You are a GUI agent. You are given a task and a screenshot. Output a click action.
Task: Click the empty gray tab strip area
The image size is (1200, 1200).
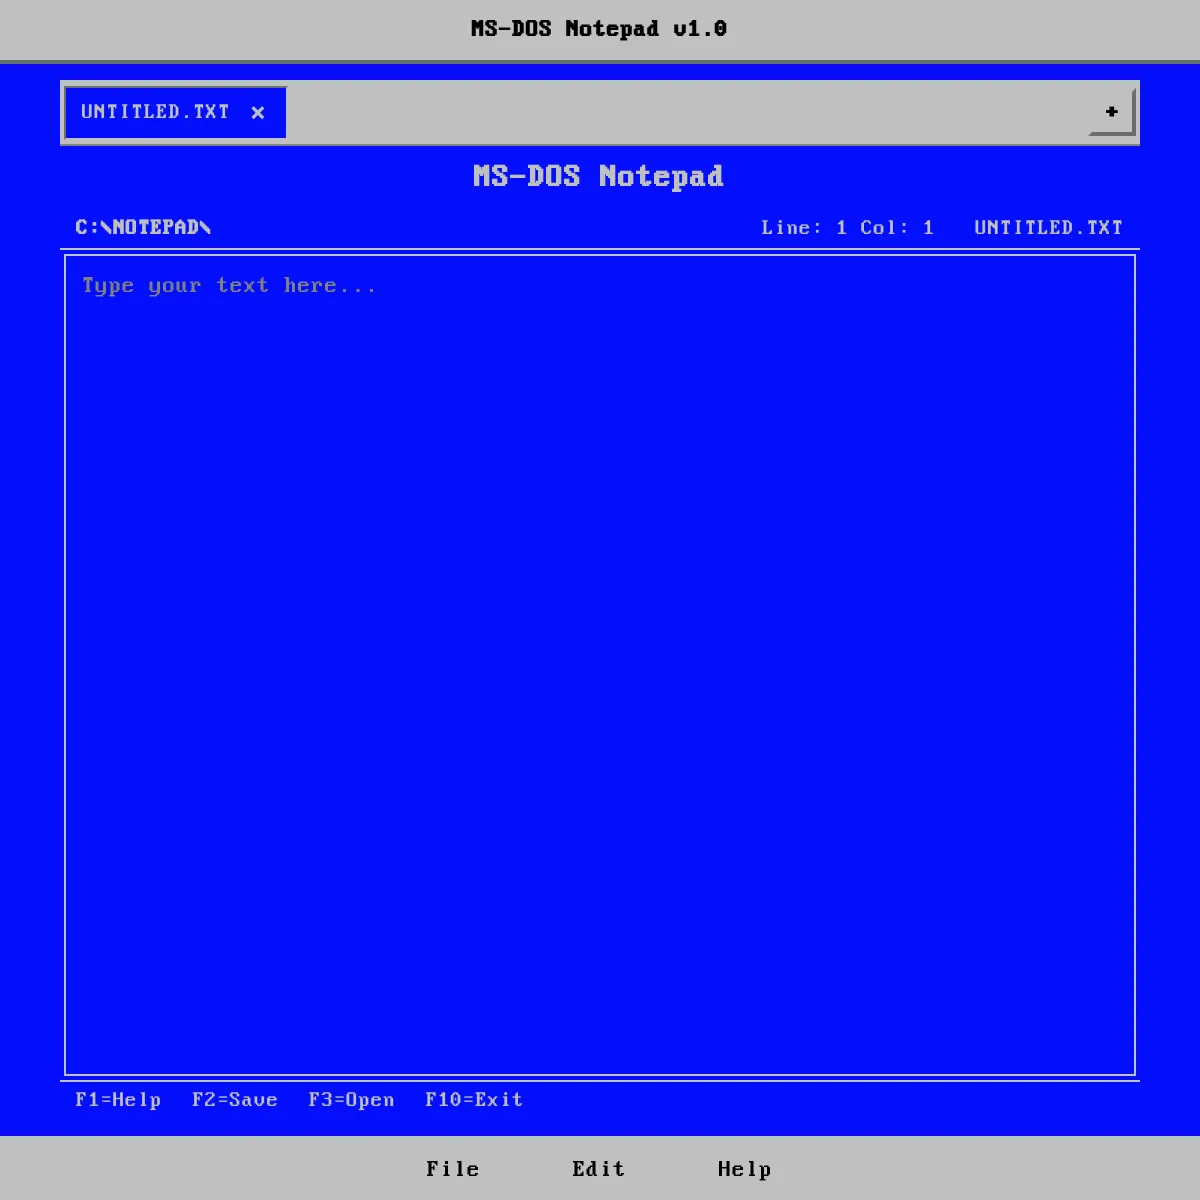click(x=680, y=112)
